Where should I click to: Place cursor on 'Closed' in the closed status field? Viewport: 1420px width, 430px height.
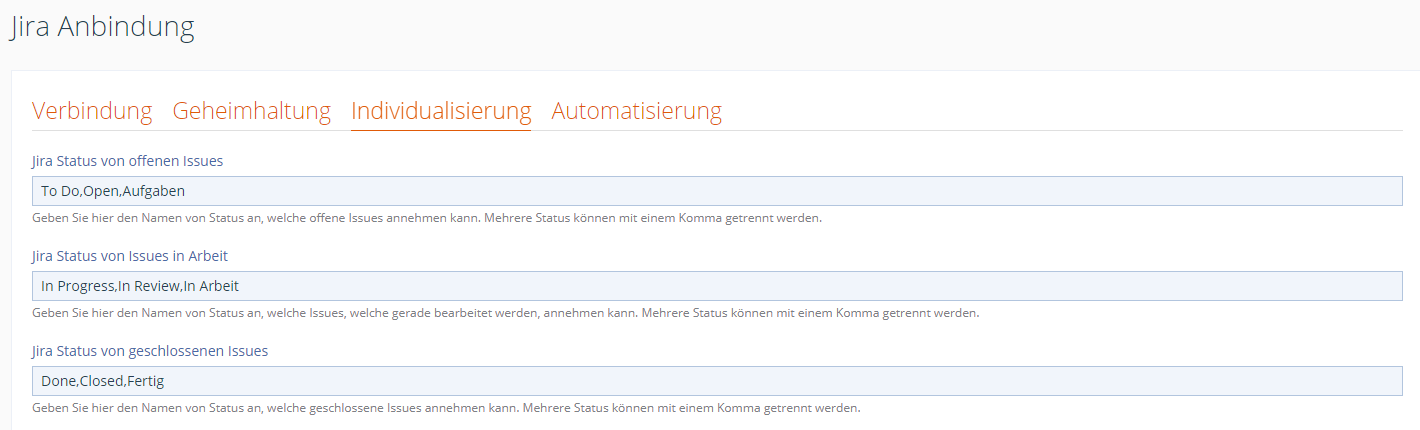pos(100,381)
